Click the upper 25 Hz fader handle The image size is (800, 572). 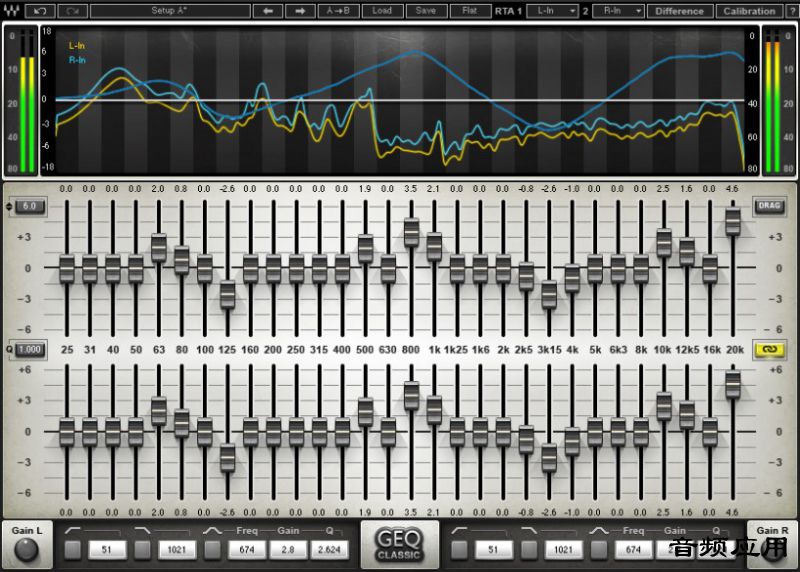67,268
